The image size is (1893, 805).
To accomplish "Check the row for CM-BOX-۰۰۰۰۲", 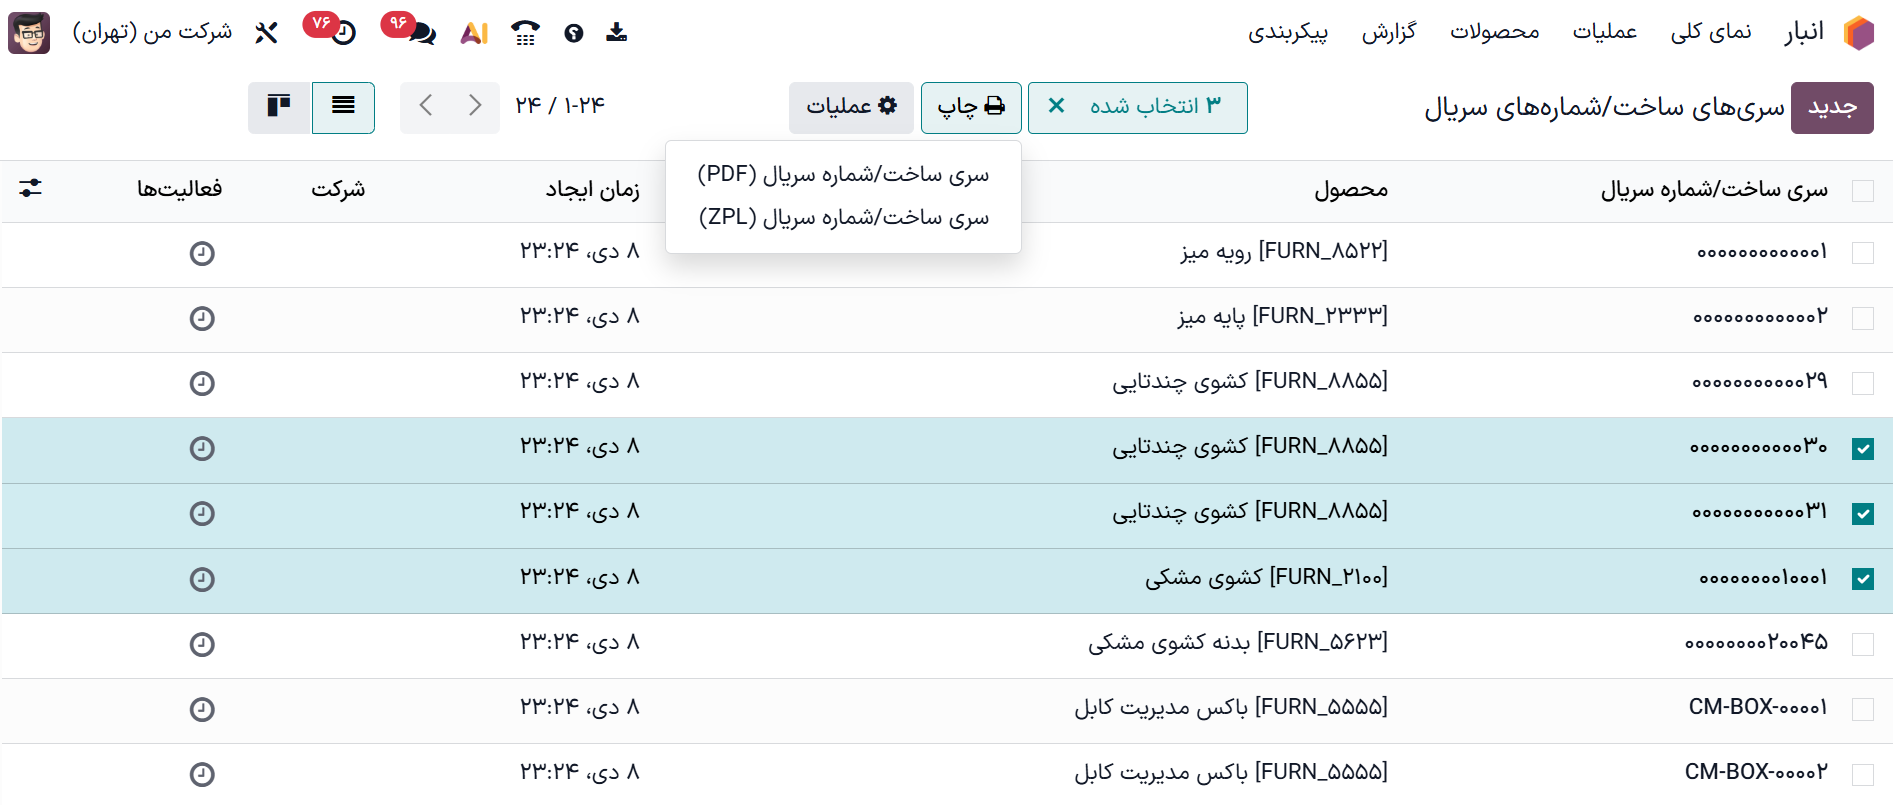I will (x=1862, y=774).
